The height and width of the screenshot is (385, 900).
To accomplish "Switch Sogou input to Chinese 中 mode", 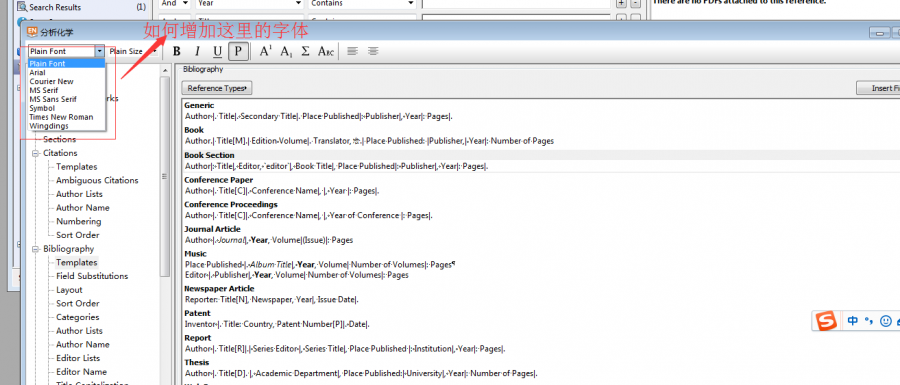I will [853, 321].
